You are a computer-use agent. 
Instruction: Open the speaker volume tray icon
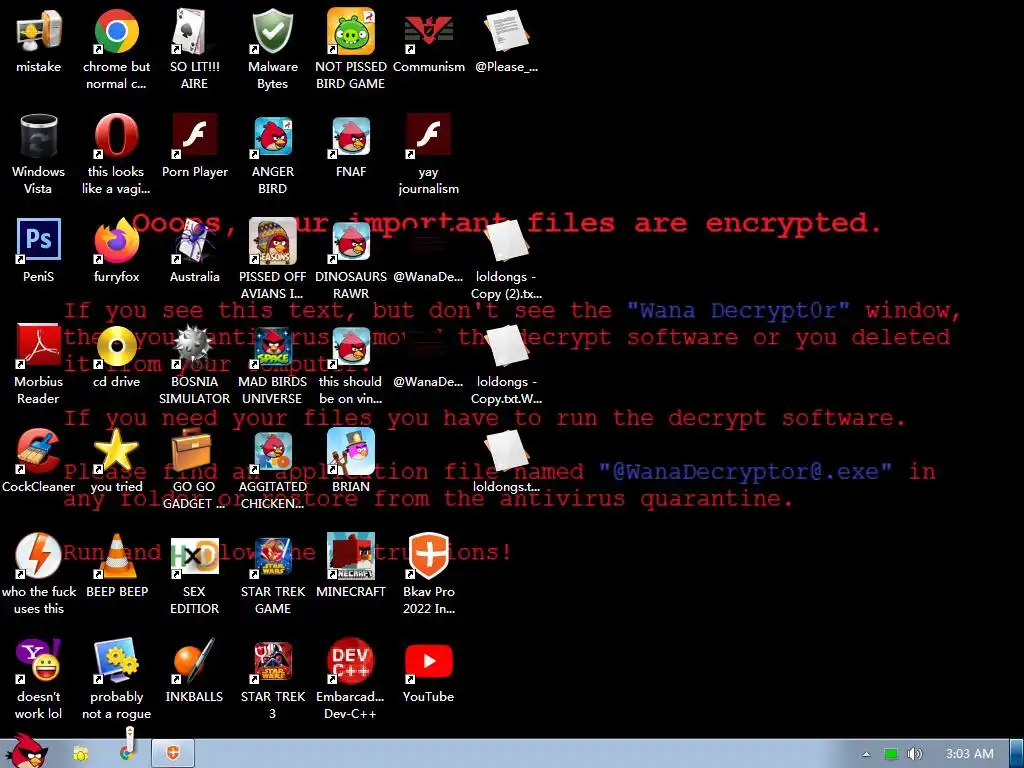click(915, 754)
